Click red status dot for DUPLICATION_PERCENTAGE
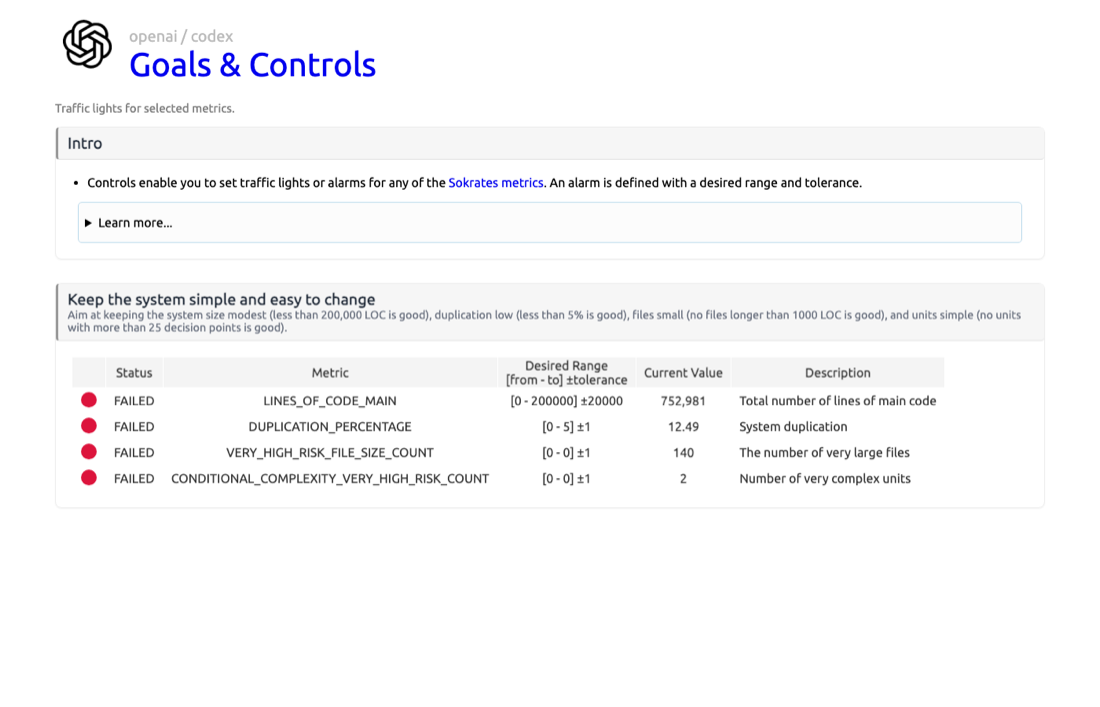Viewport: 1100px width, 707px height. [88, 426]
